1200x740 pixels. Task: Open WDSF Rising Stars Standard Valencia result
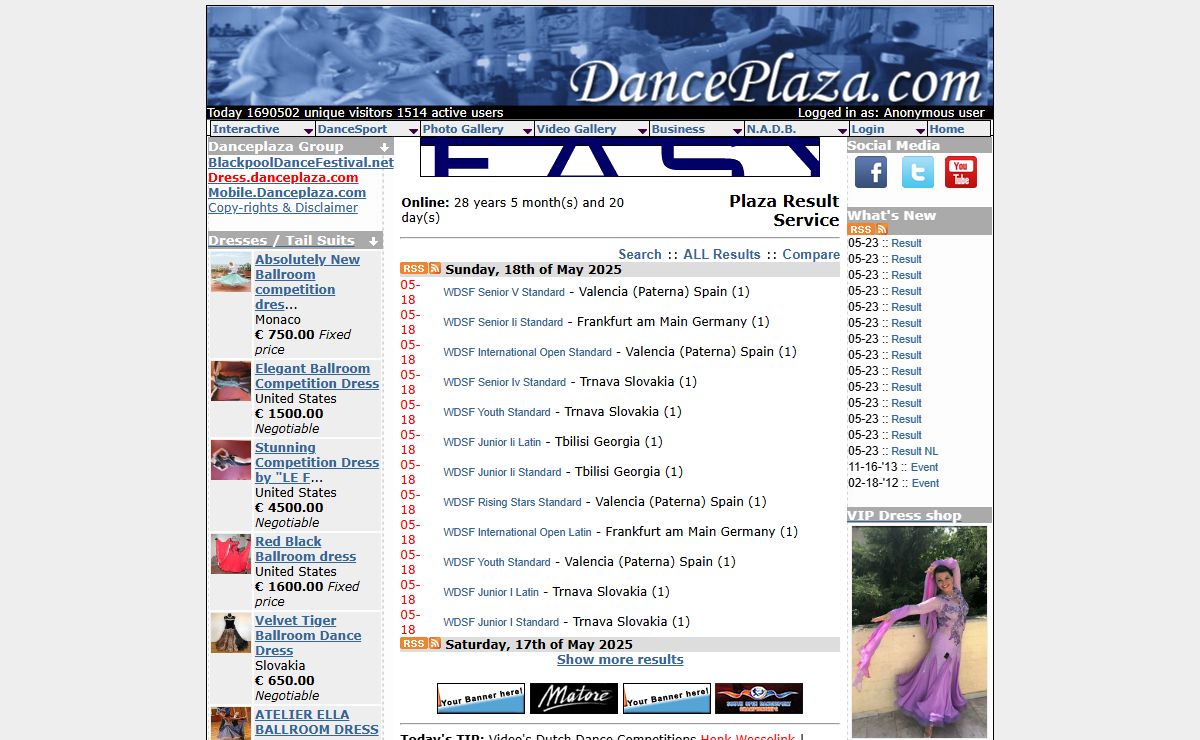512,503
